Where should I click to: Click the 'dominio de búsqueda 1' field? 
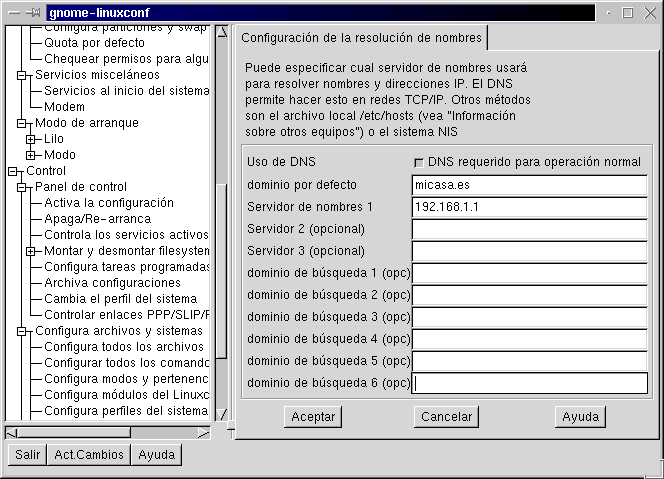[530, 273]
